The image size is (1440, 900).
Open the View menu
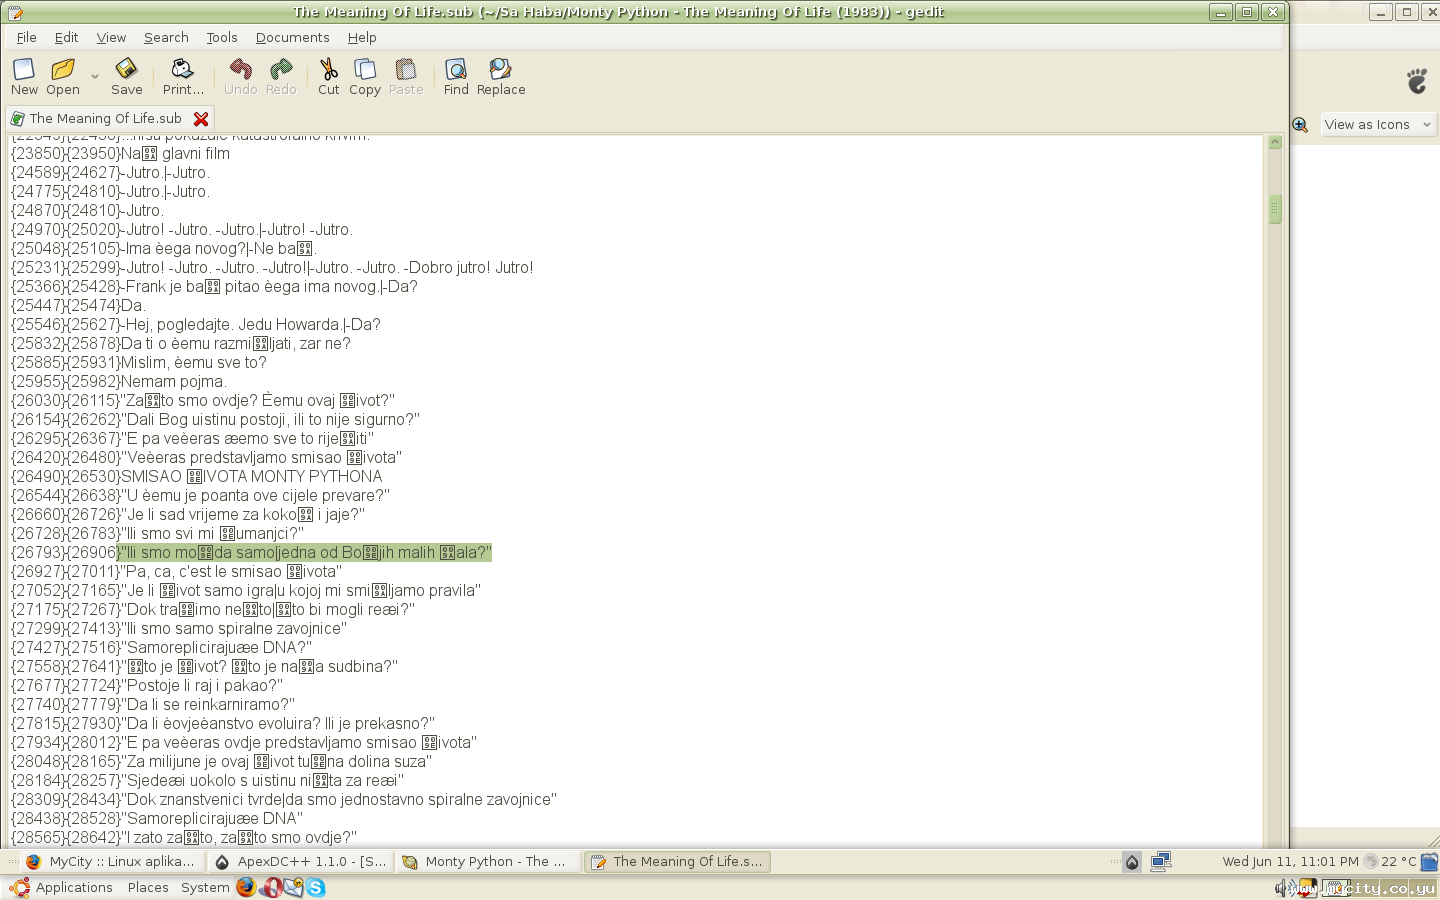111,37
